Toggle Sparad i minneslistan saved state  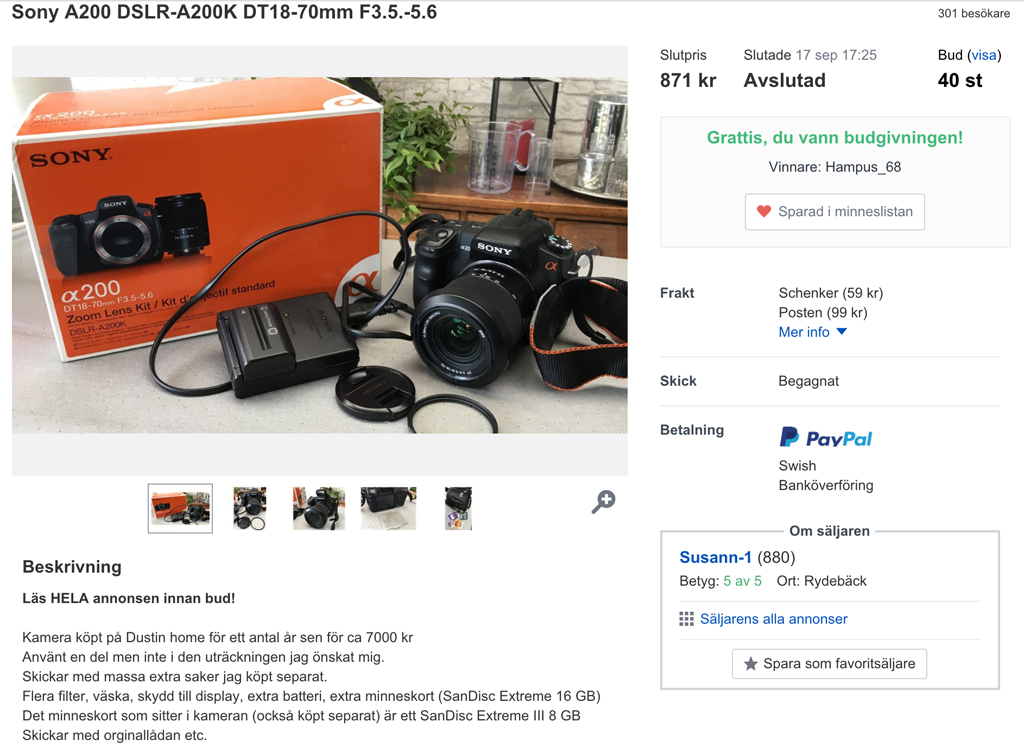835,212
